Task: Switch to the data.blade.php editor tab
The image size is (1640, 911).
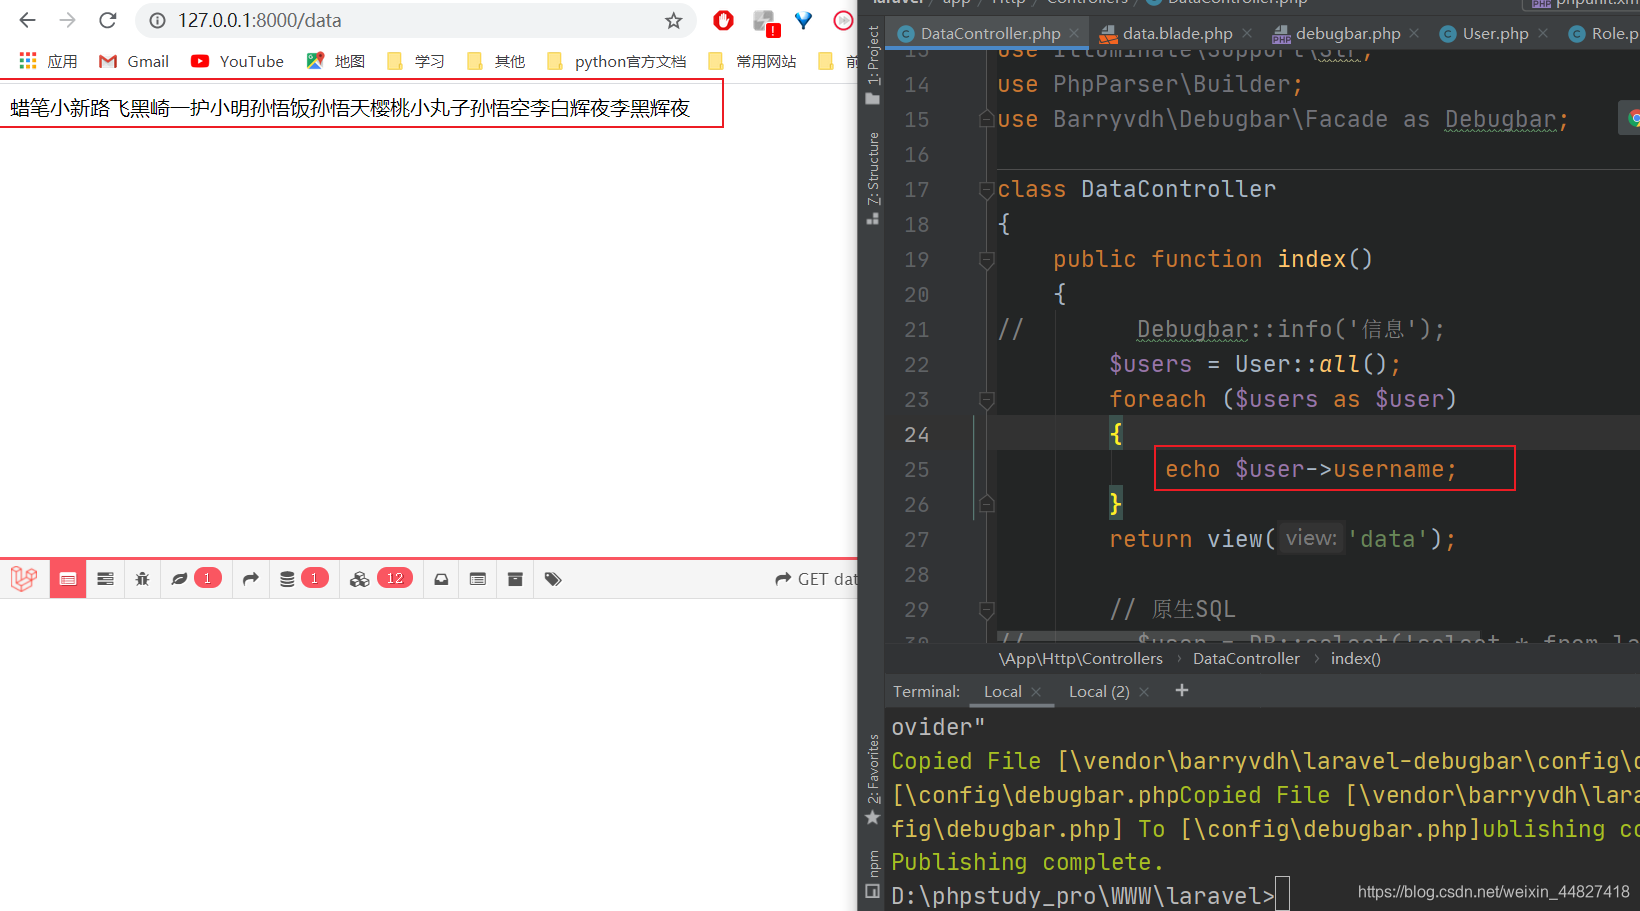Action: pyautogui.click(x=1177, y=33)
